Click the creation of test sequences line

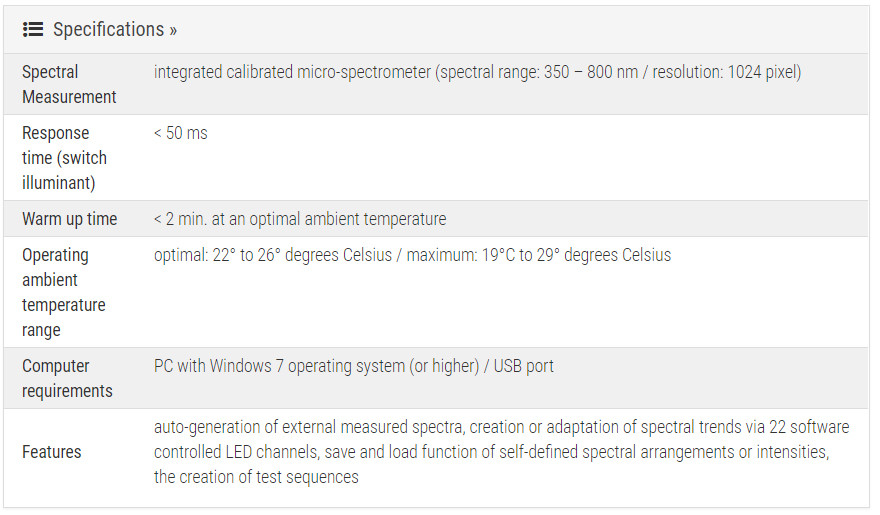tap(256, 477)
